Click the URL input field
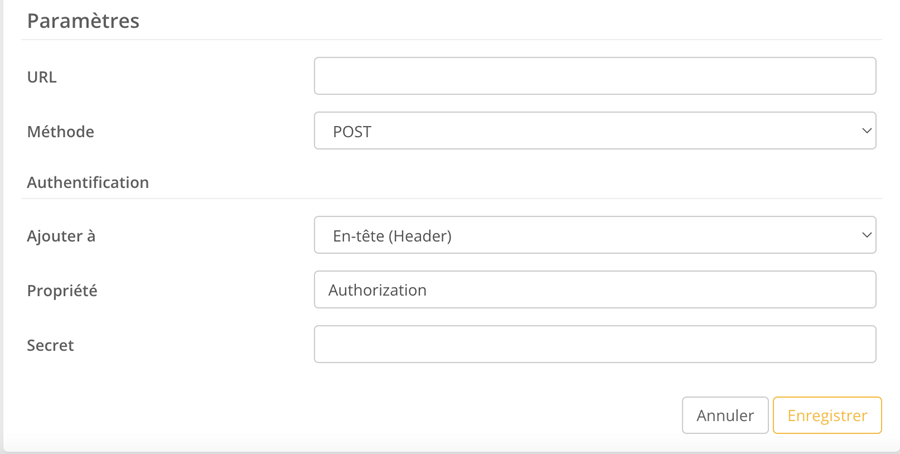Image resolution: width=900 pixels, height=454 pixels. pyautogui.click(x=594, y=76)
